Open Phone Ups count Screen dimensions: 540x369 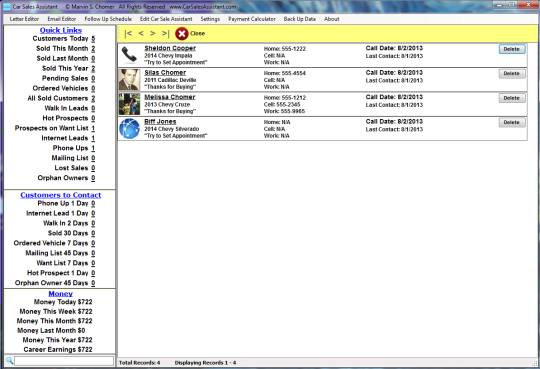coord(93,148)
